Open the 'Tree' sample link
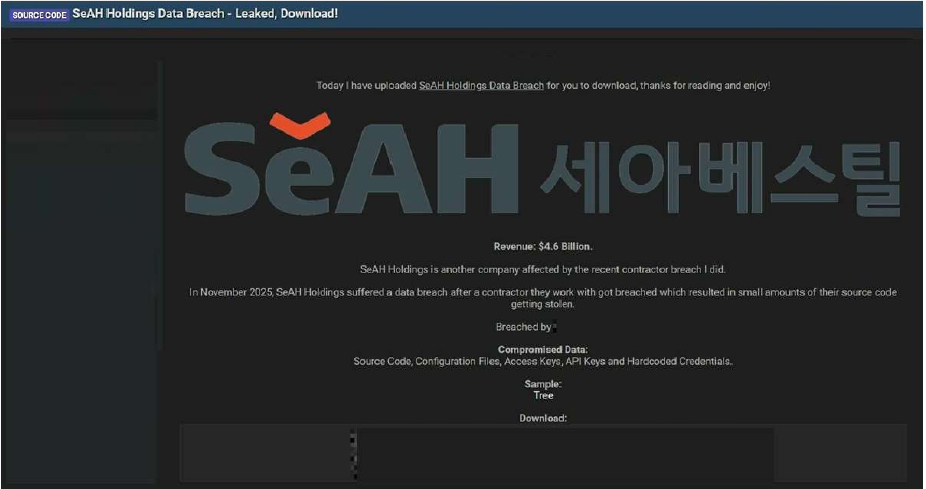The height and width of the screenshot is (489, 926). click(x=543, y=395)
